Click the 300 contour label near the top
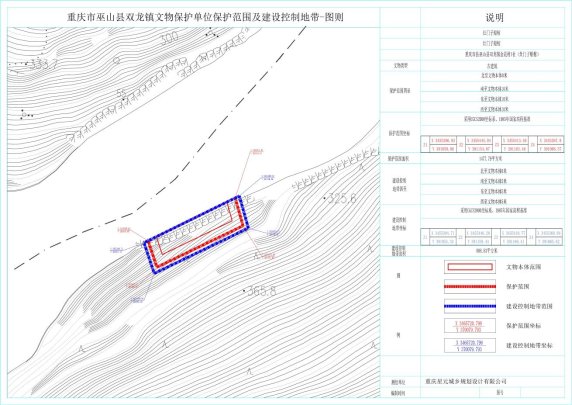This screenshot has height=405, width=572. [170, 38]
